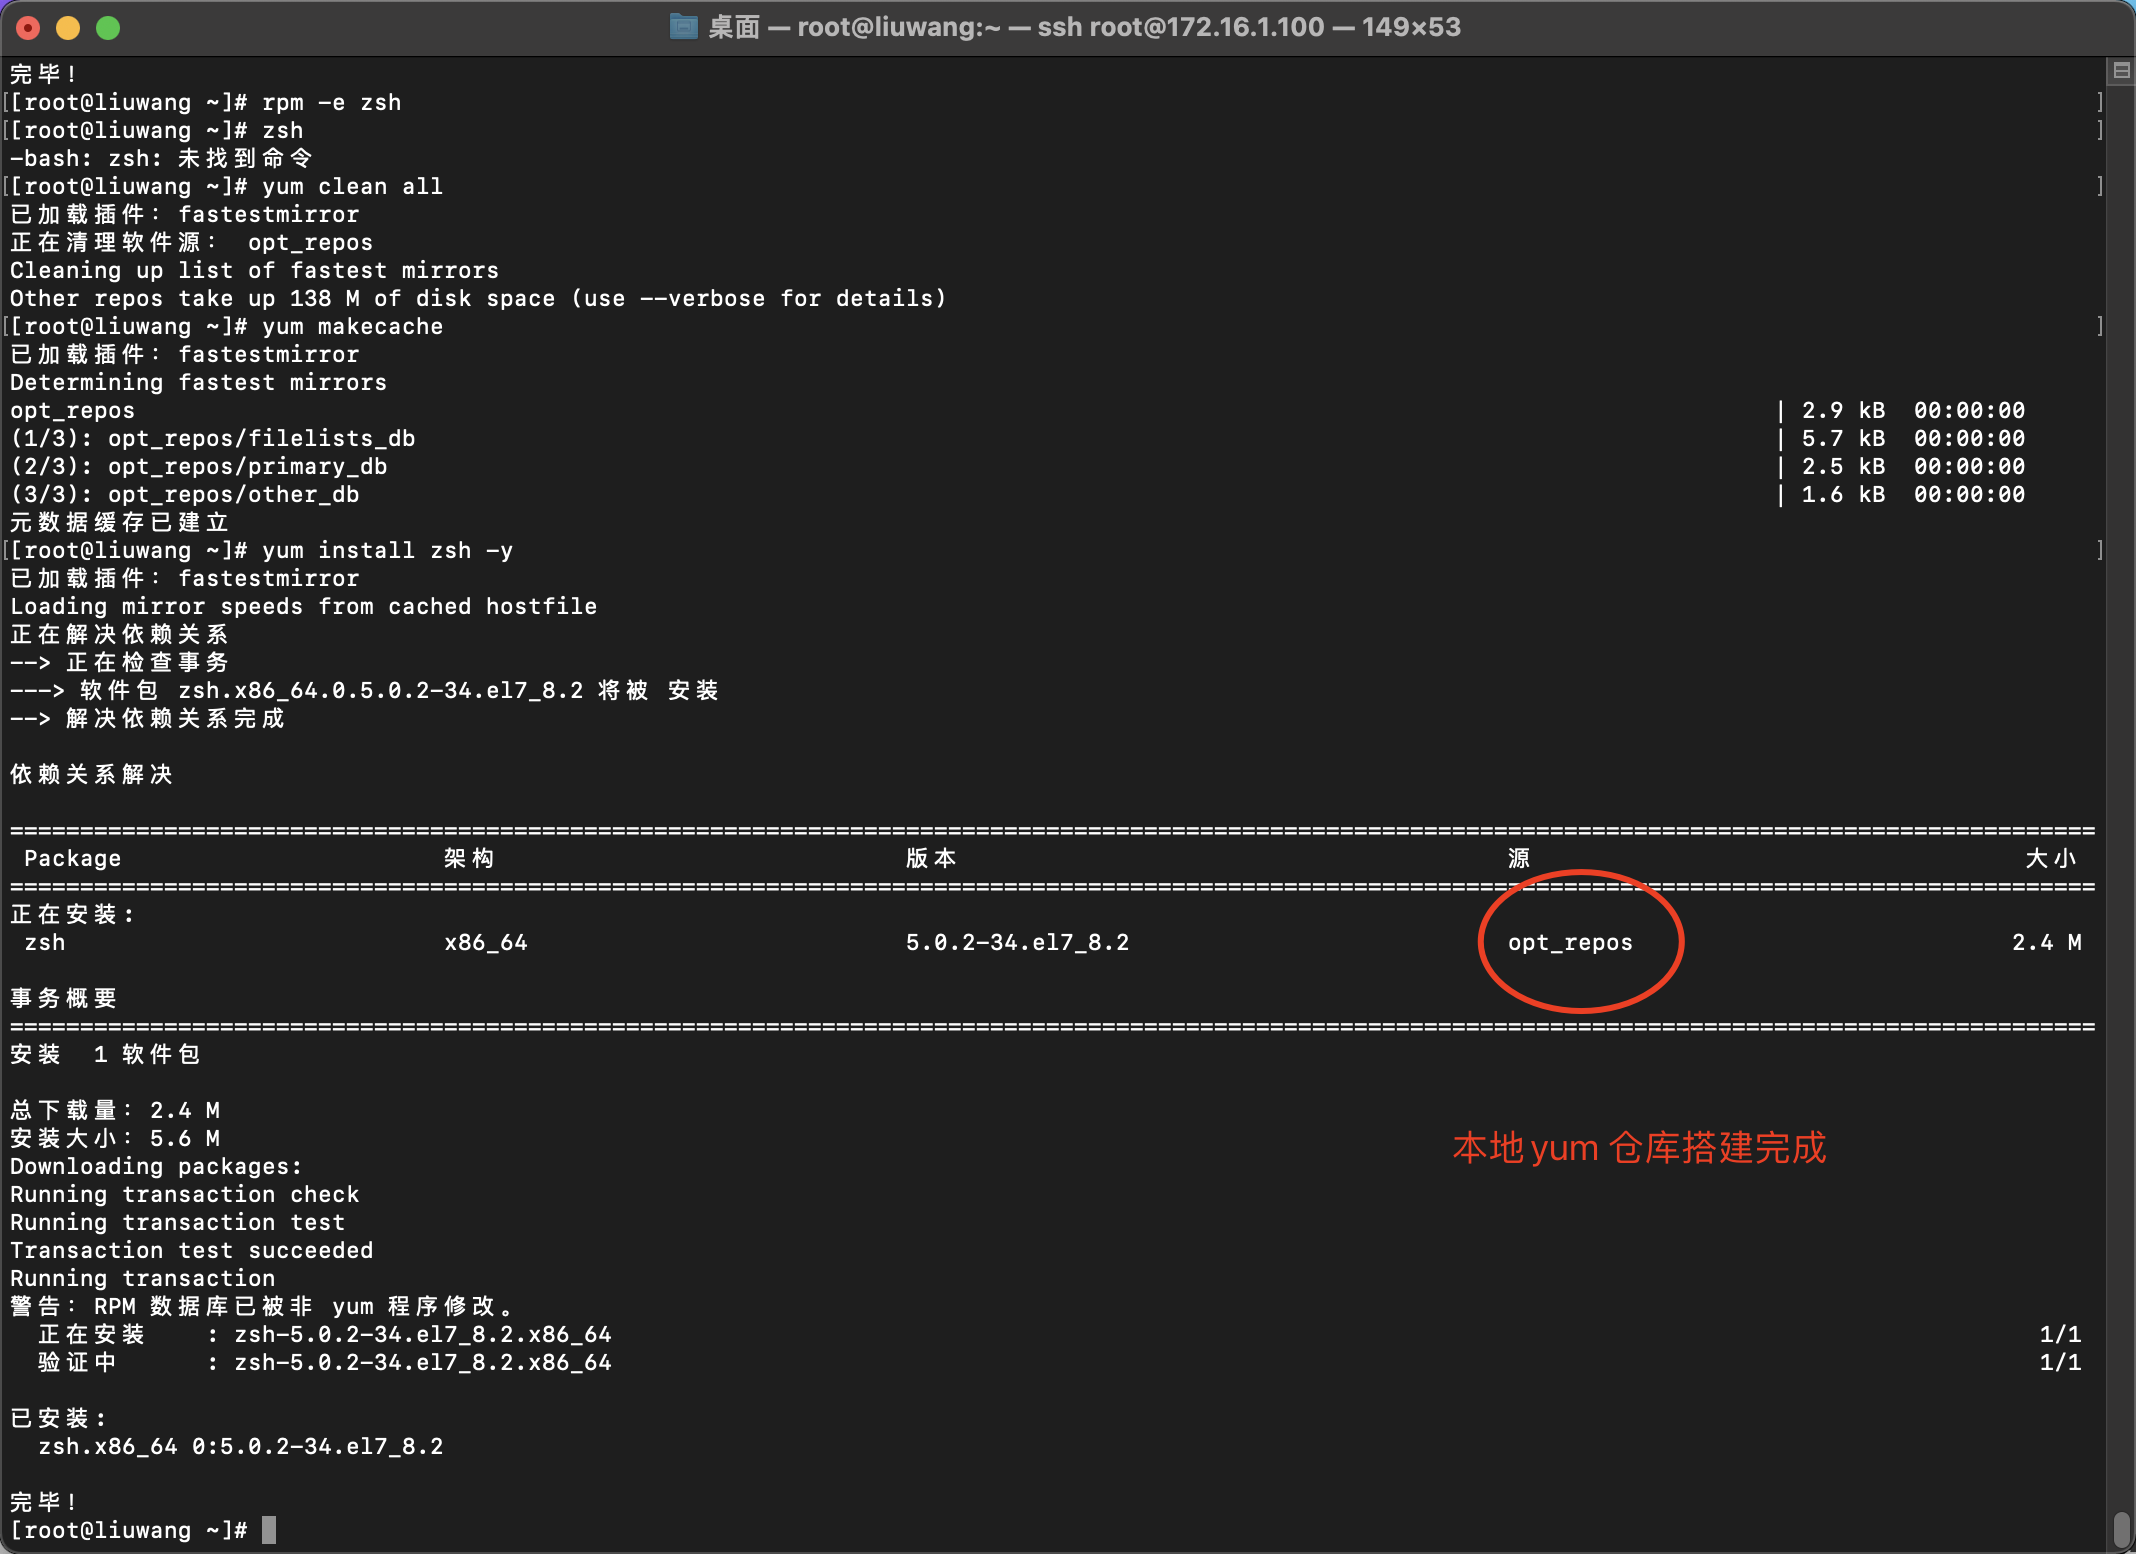Click the red close window button
Screen dimensions: 2136x1554
pyautogui.click(x=29, y=28)
